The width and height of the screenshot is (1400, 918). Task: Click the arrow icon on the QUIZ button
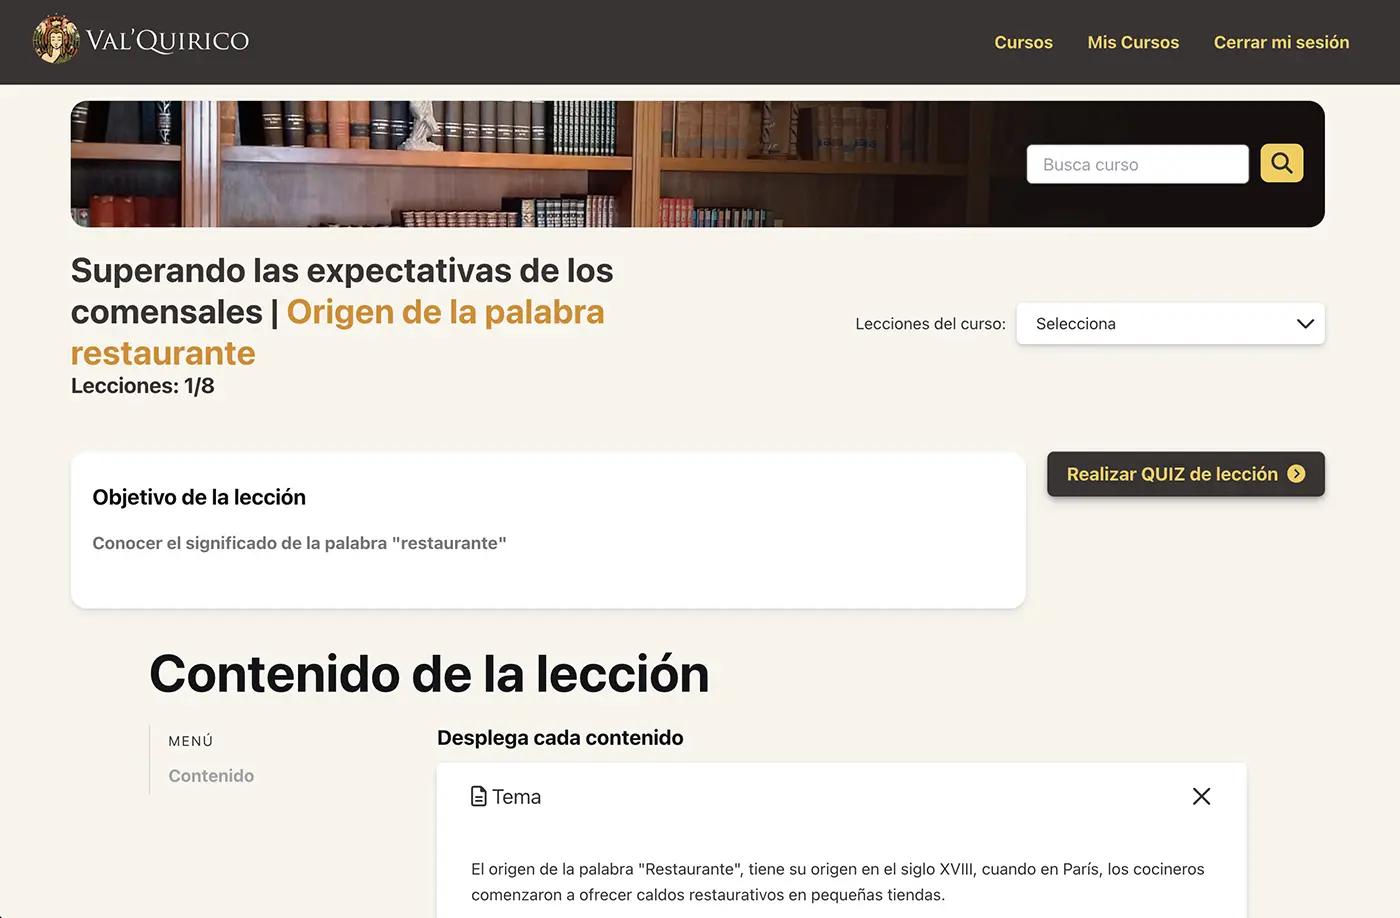pyautogui.click(x=1297, y=474)
